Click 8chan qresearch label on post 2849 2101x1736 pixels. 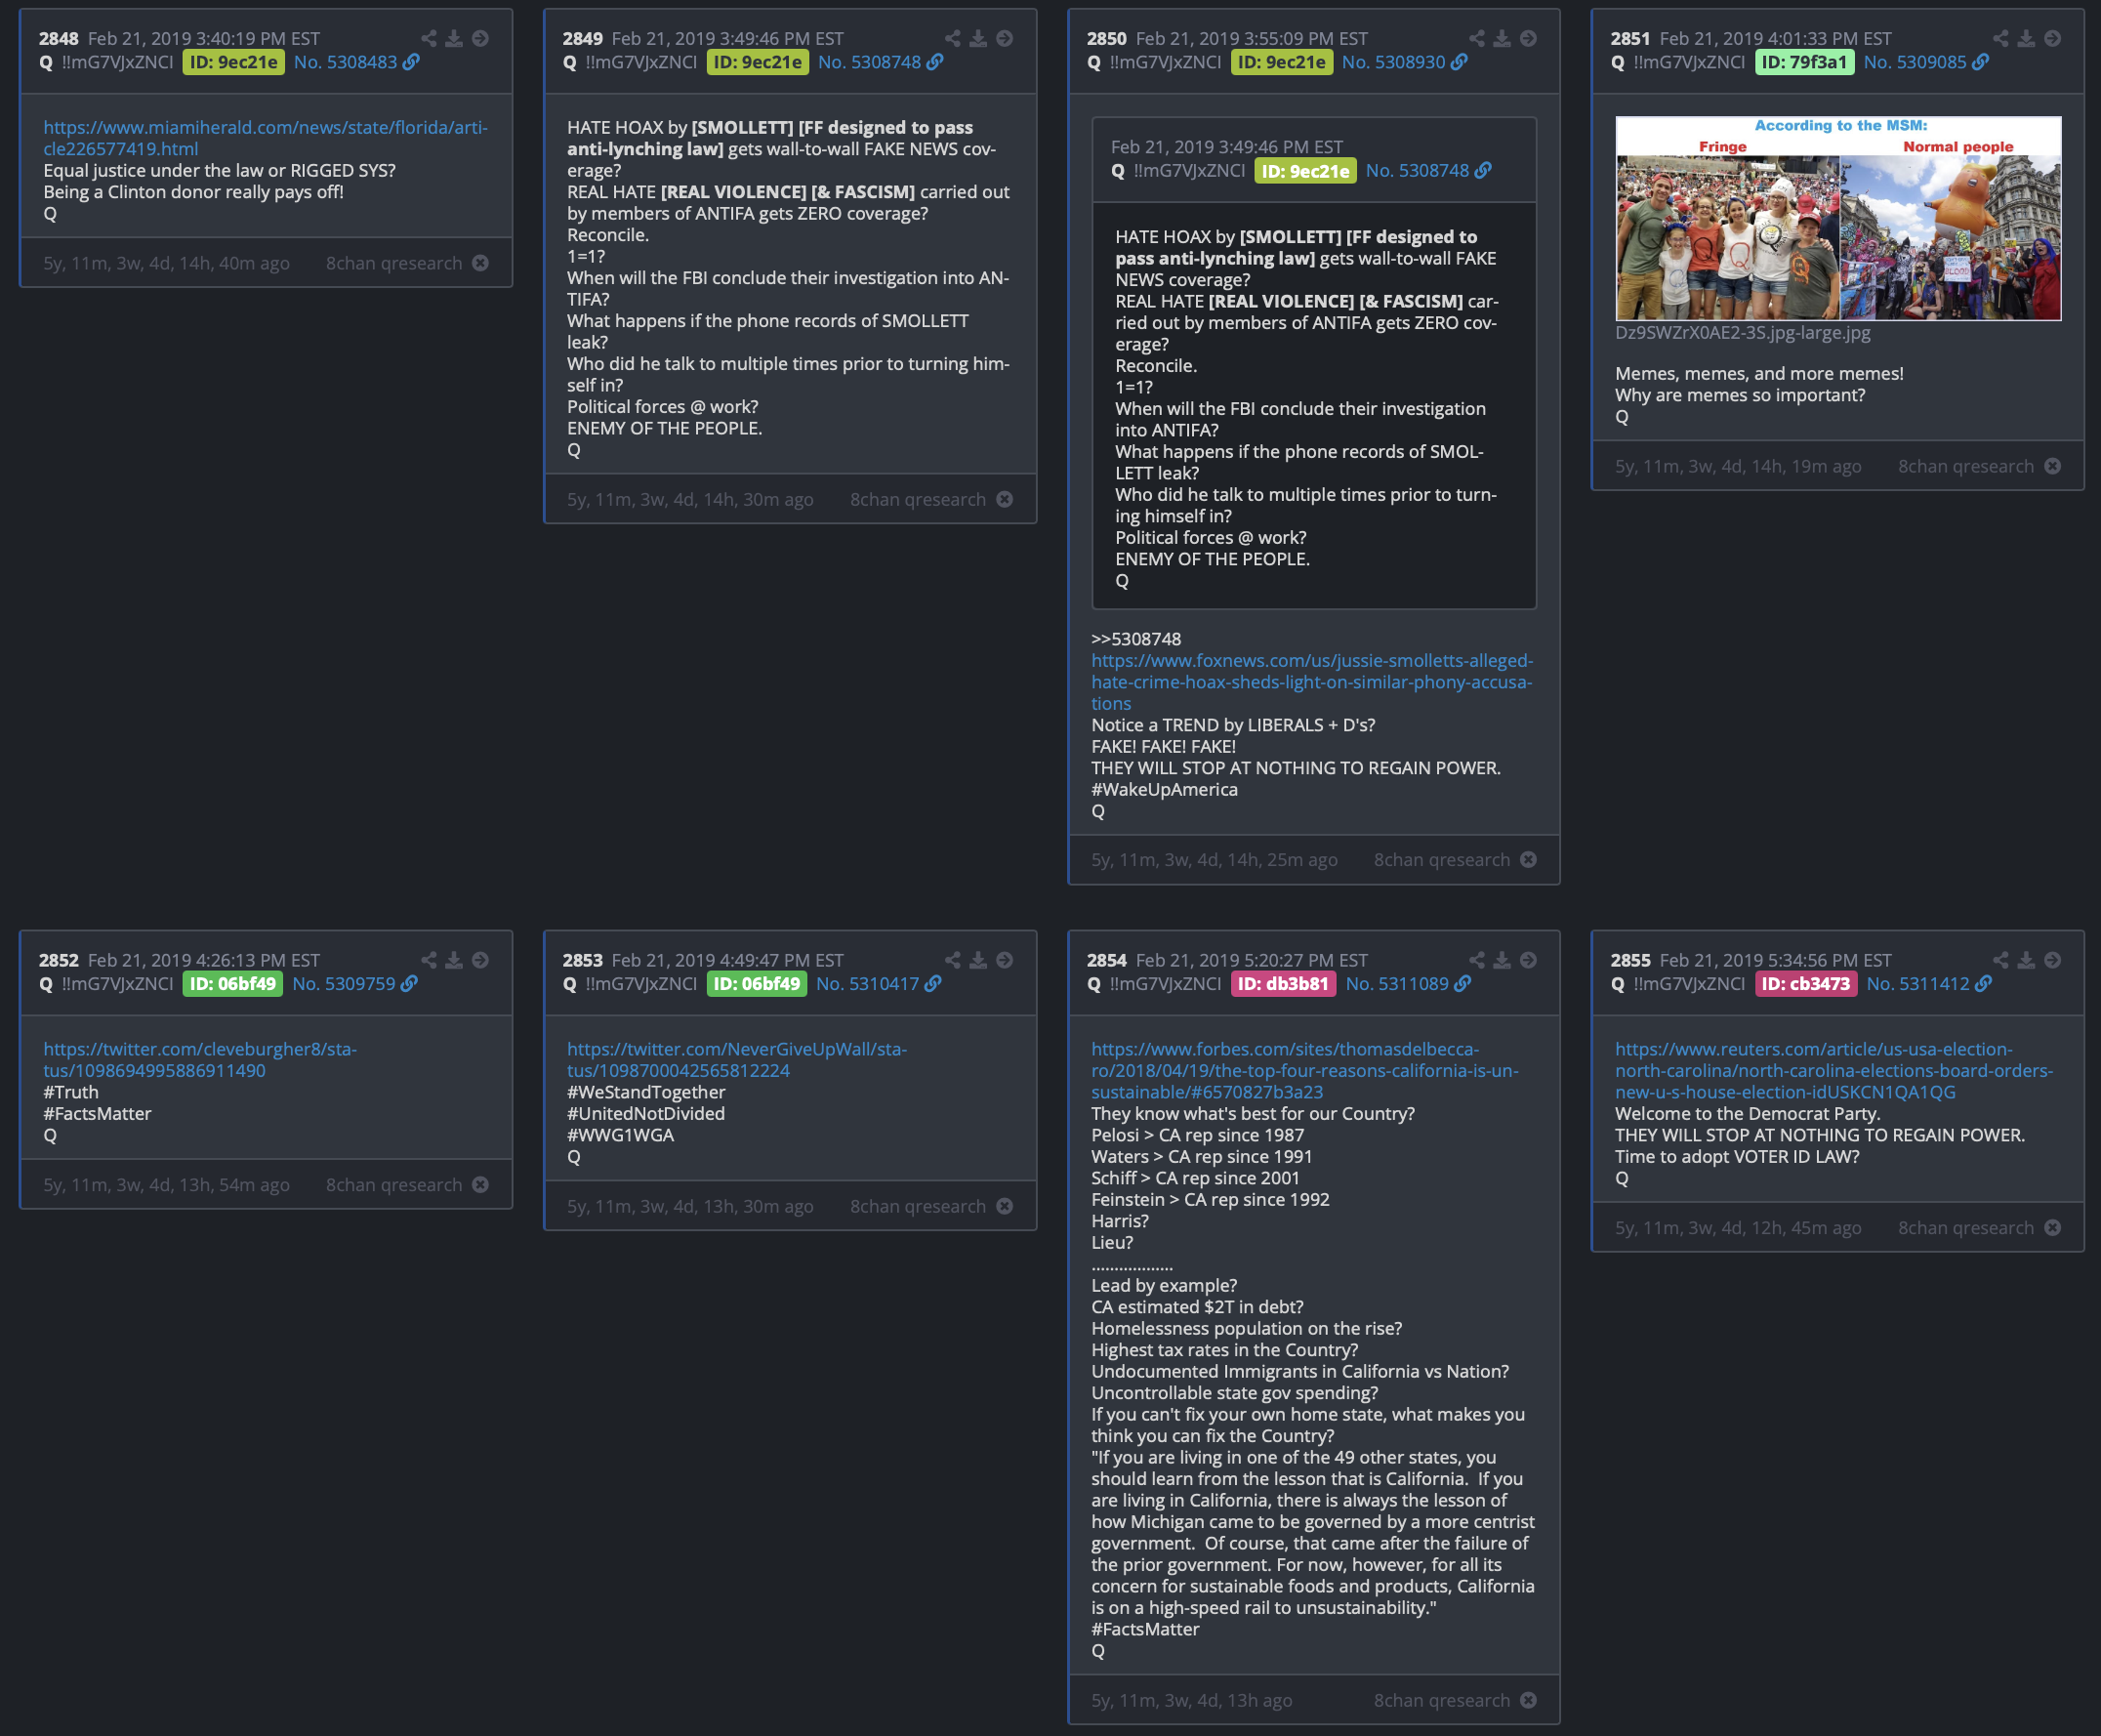[x=917, y=499]
